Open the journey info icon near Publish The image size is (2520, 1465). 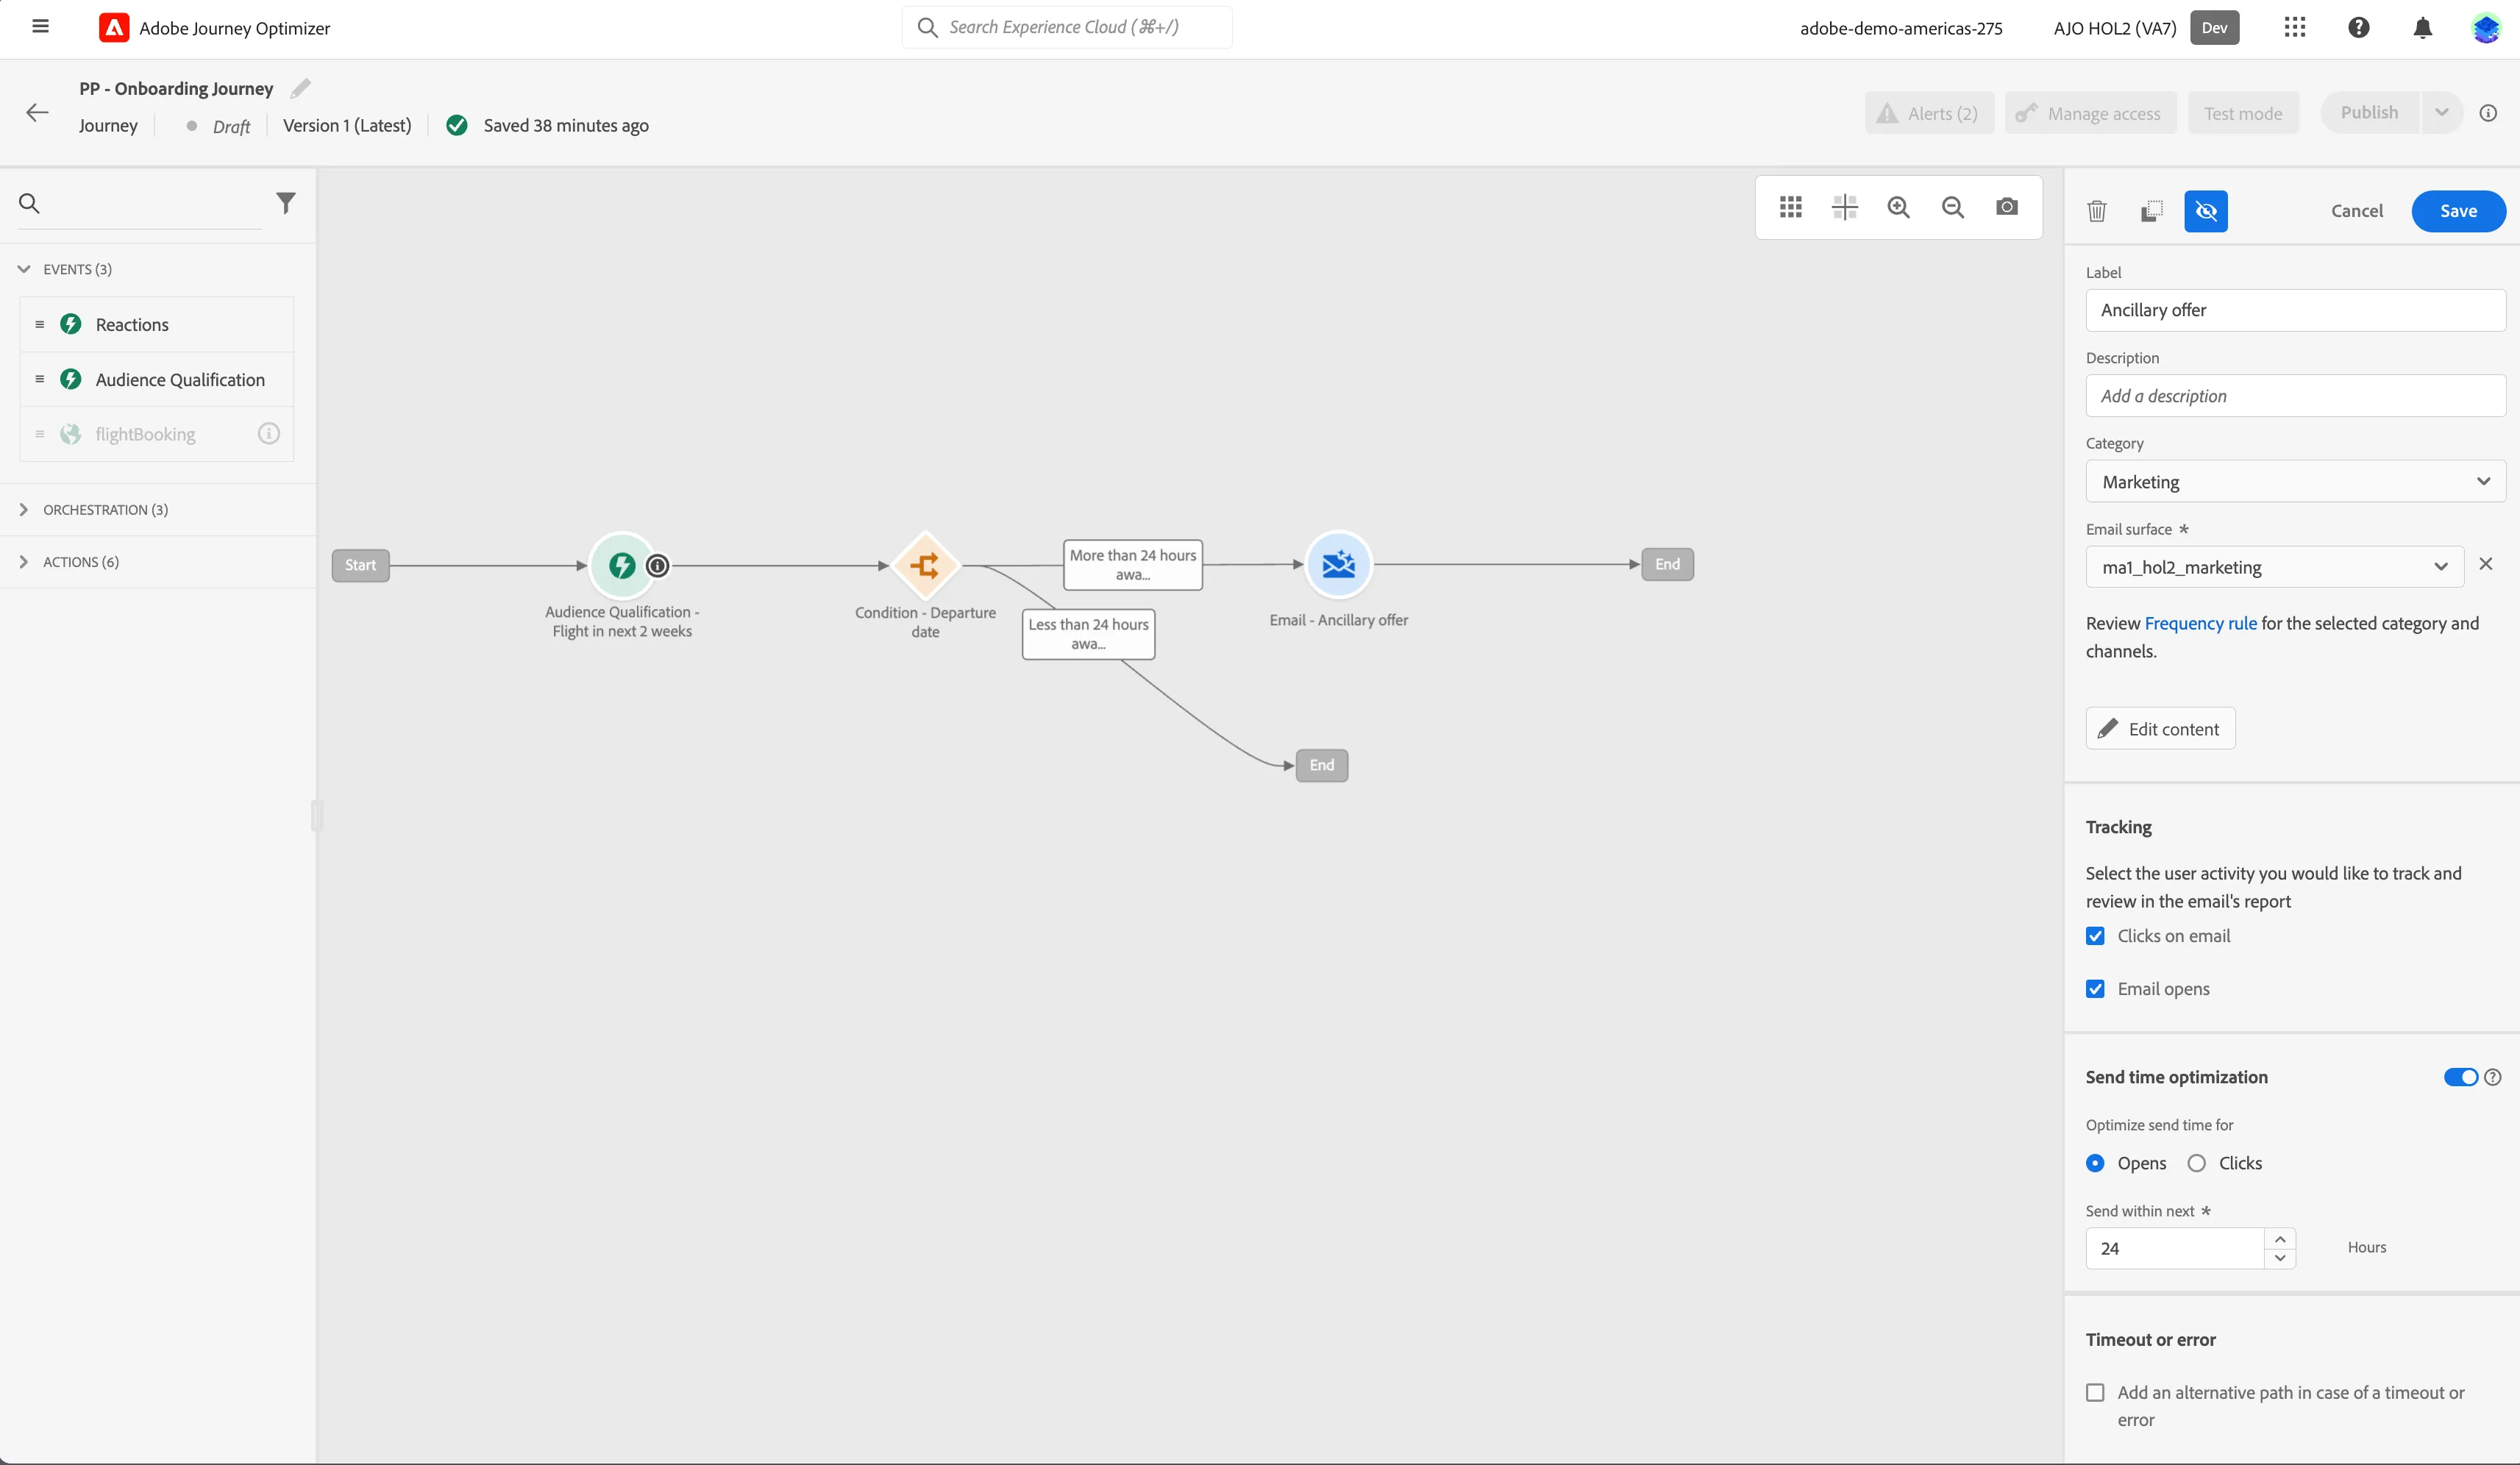pyautogui.click(x=2488, y=113)
